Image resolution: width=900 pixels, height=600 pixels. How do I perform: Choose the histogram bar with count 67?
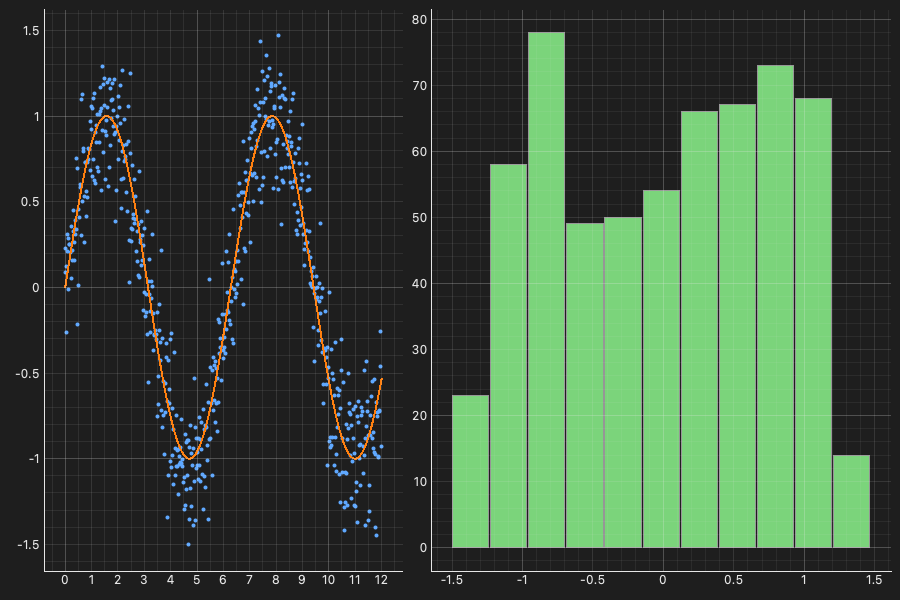pos(737,326)
